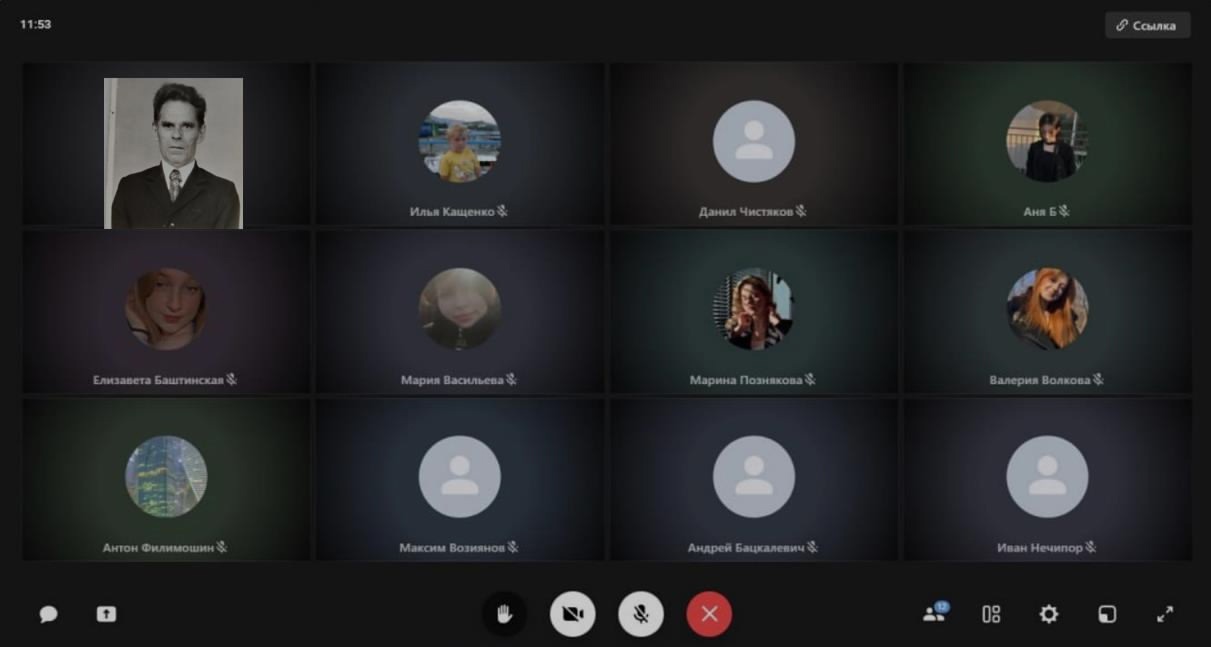Click Данил Чистяков's placeholder avatar

[x=753, y=141]
